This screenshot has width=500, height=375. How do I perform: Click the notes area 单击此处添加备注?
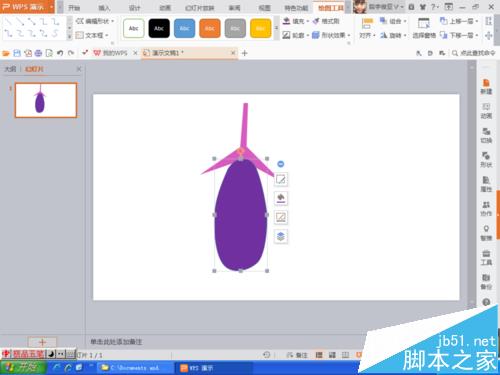pyautogui.click(x=116, y=342)
